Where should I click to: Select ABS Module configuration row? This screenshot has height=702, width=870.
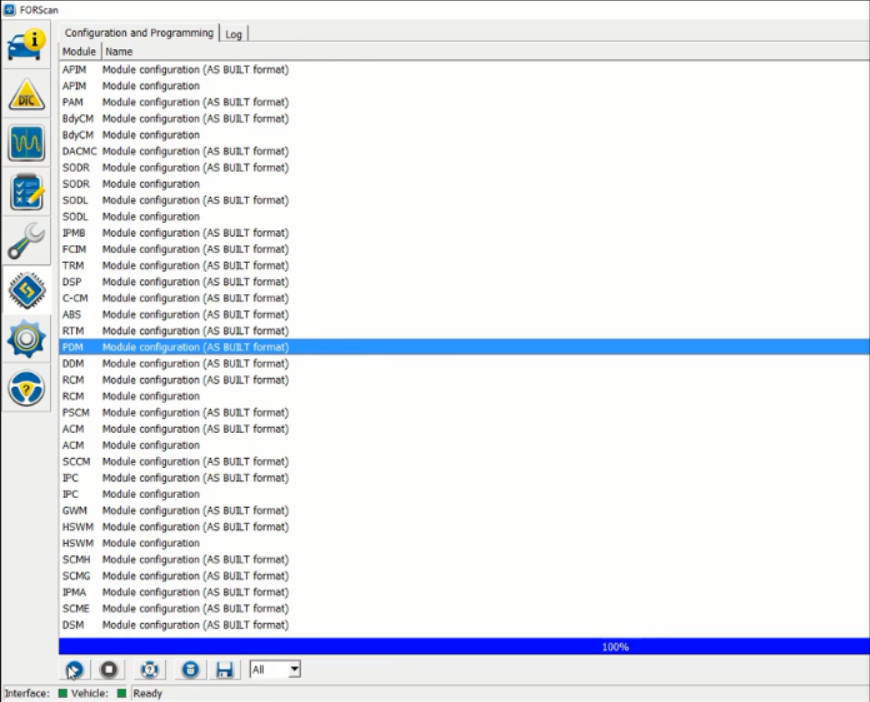pyautogui.click(x=464, y=315)
